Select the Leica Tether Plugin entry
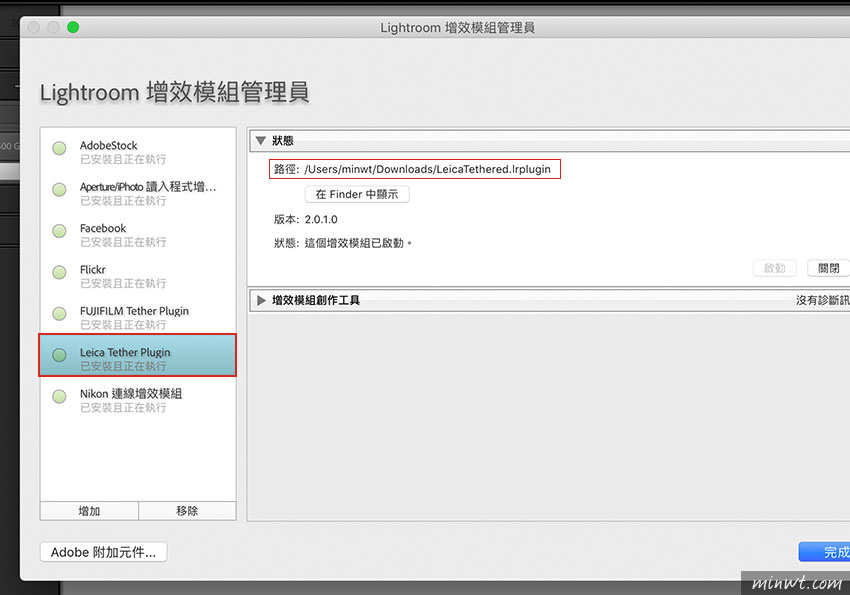The width and height of the screenshot is (850, 595). [x=138, y=355]
